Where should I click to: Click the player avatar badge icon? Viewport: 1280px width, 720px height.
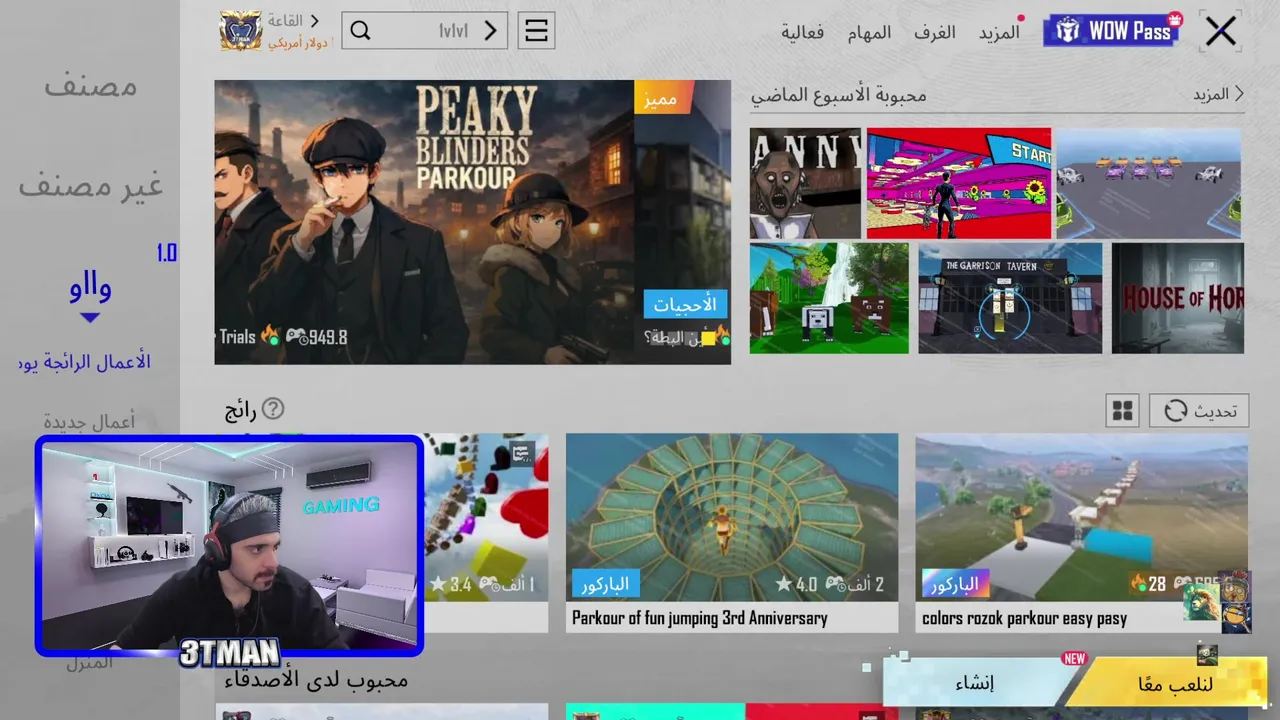tap(241, 31)
